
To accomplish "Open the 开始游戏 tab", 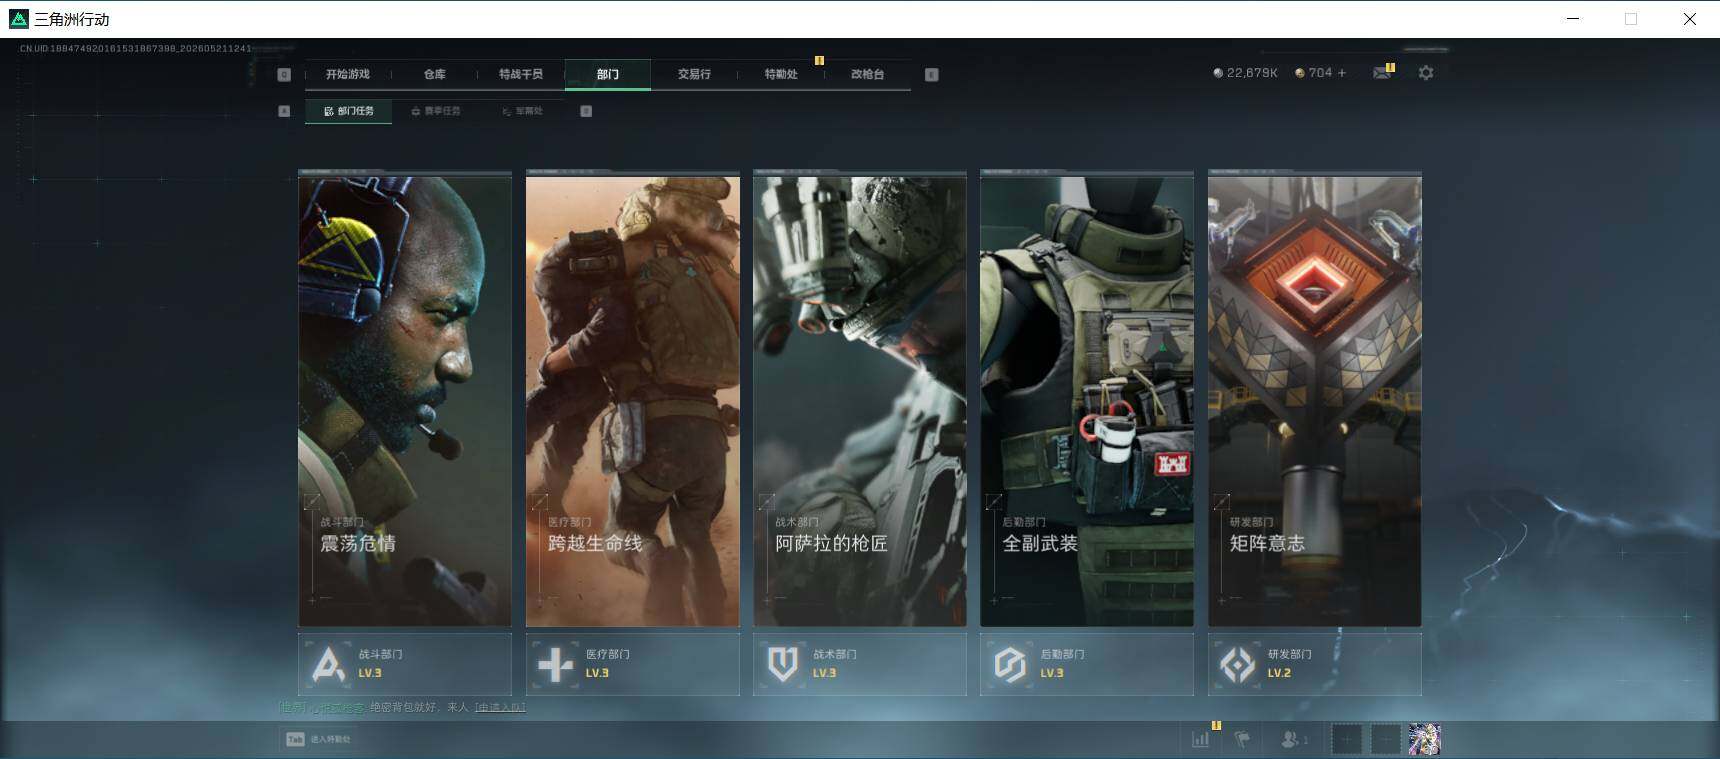I will click(x=348, y=74).
